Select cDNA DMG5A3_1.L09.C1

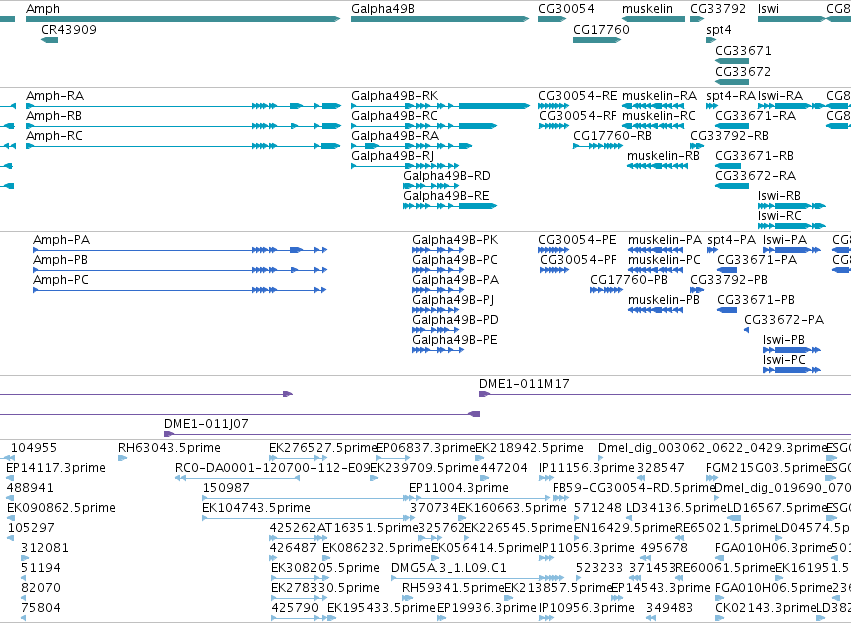tap(448, 568)
